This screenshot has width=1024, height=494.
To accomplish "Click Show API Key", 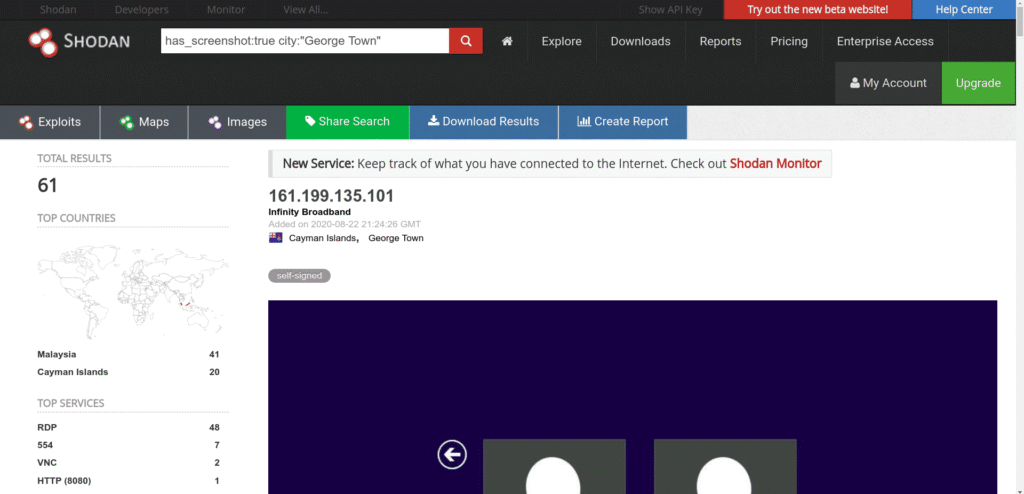I will 670,10.
